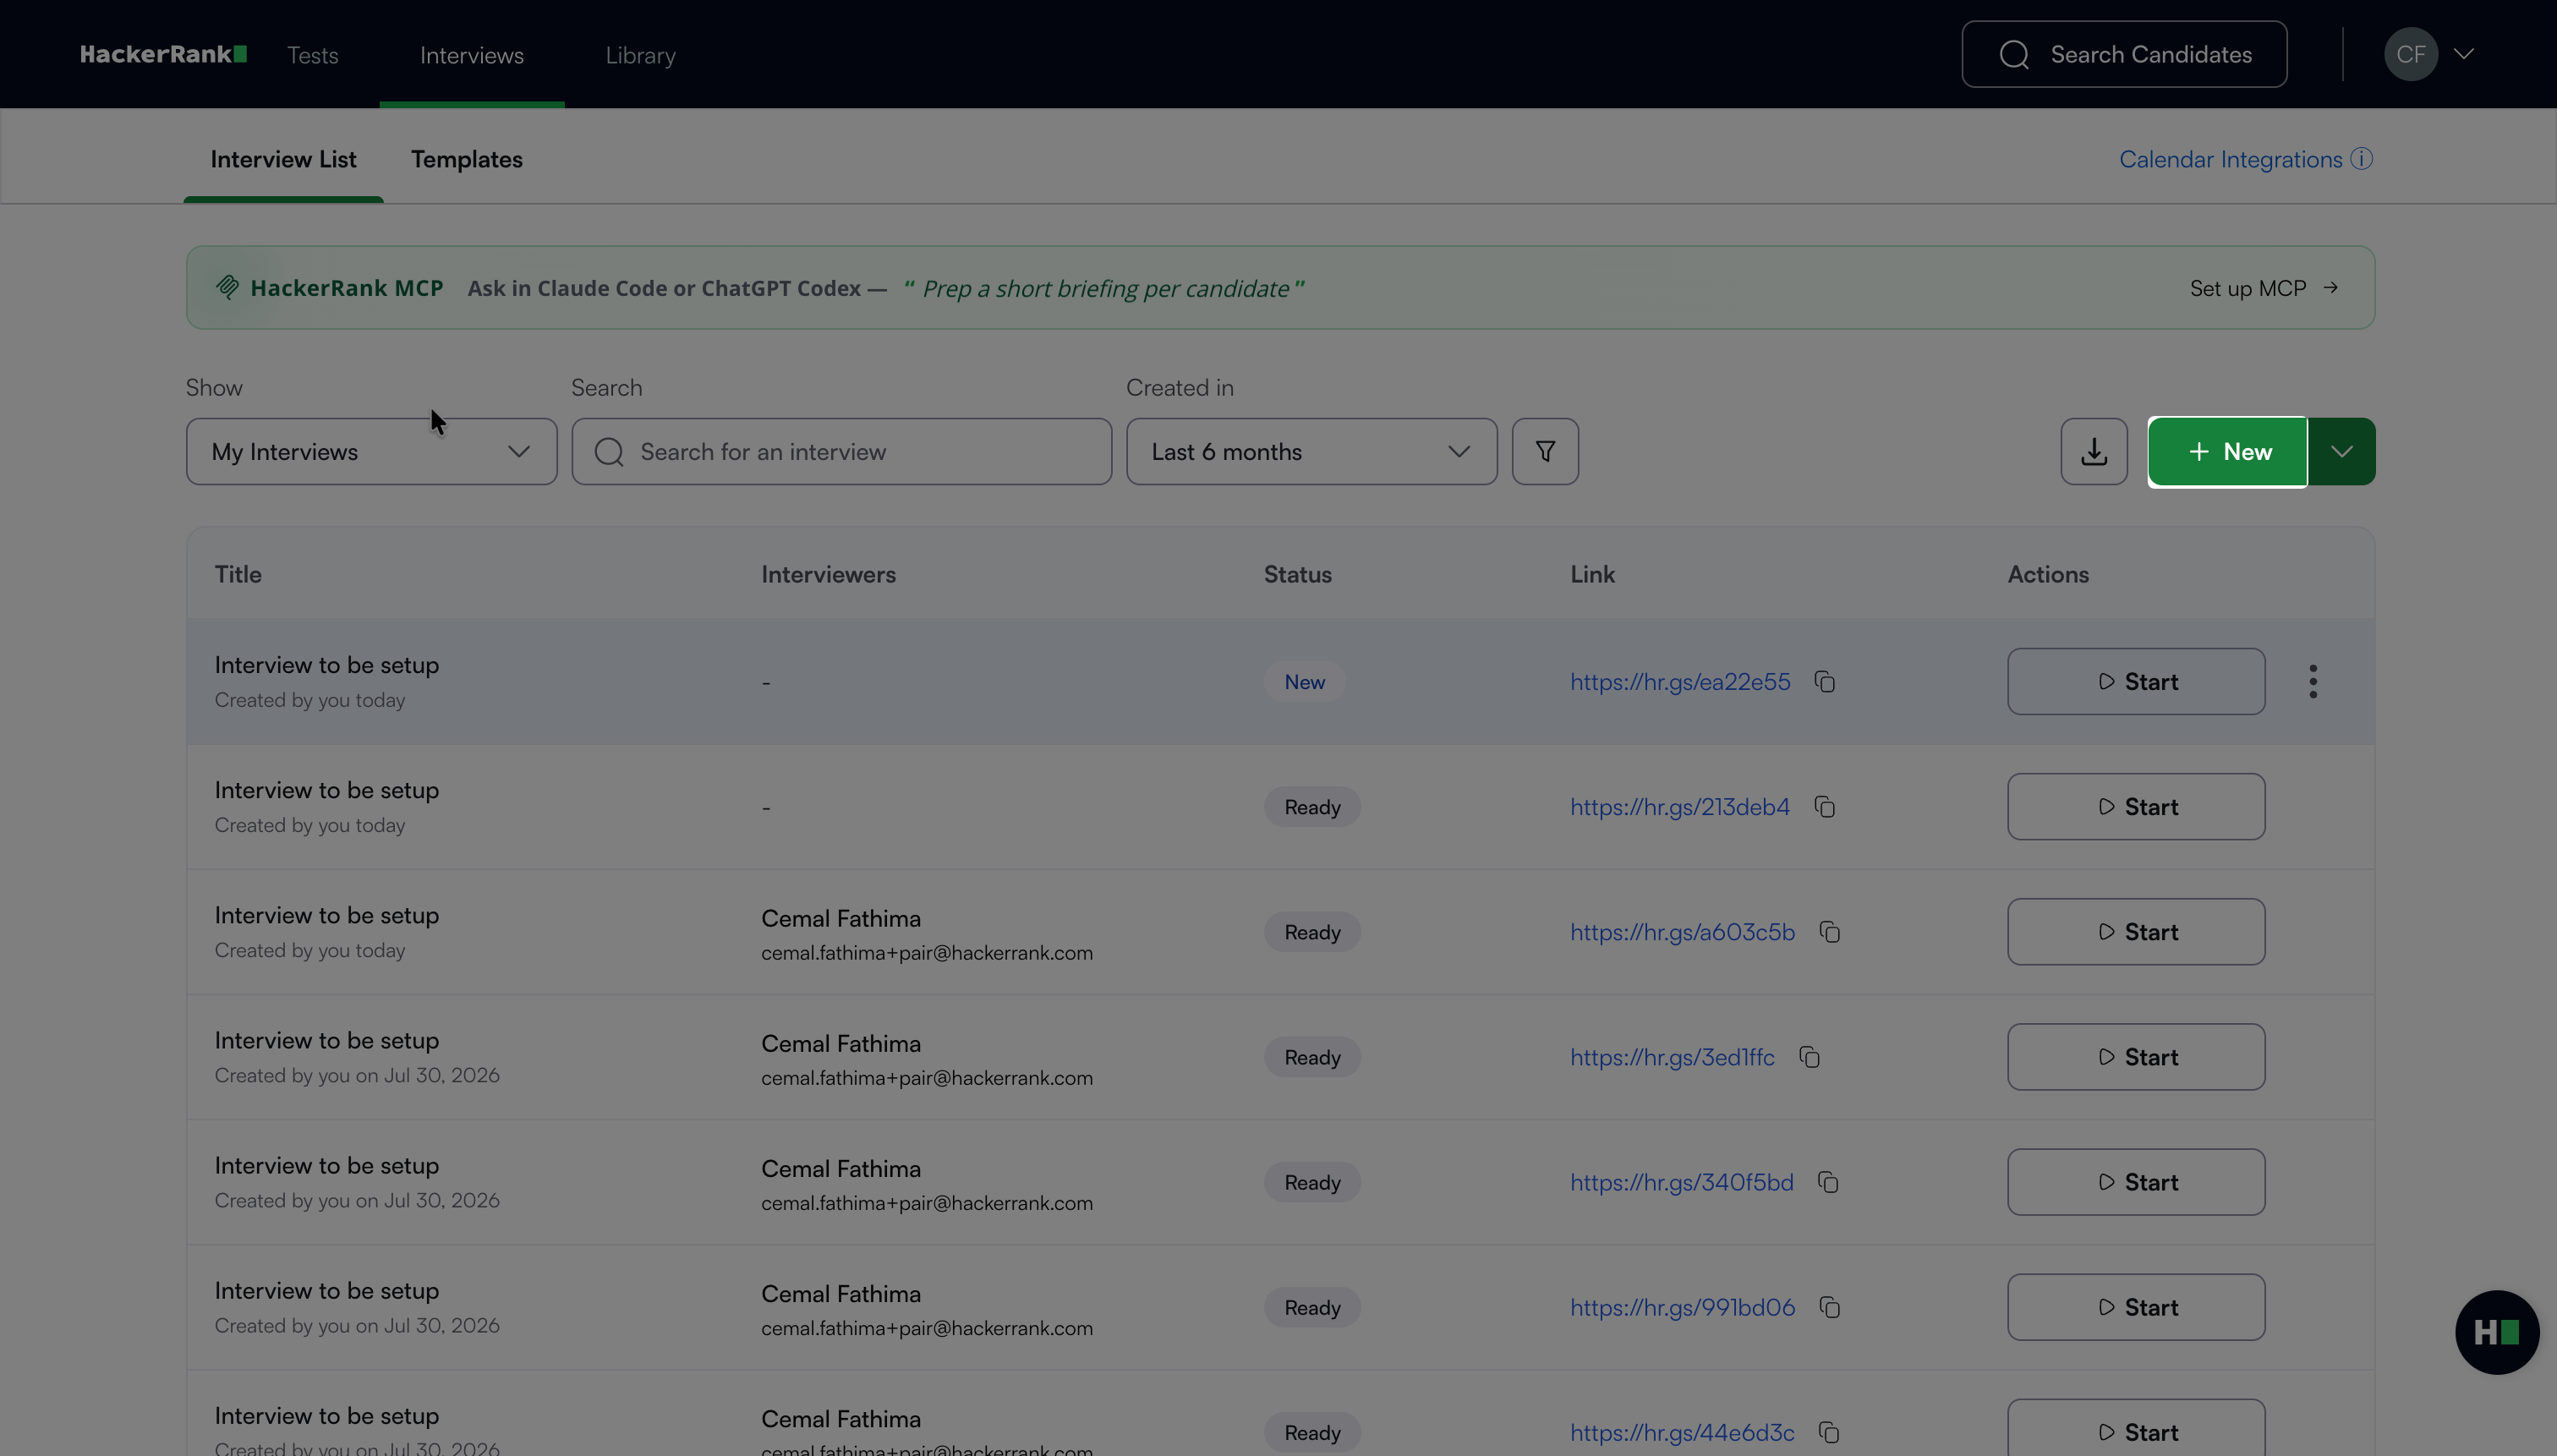Screen dimensions: 2557x1456
Task: Open the Calendar Integrations link
Action: point(2231,159)
